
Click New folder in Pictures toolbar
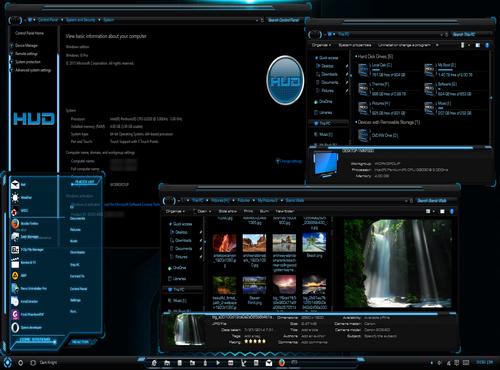tap(285, 211)
